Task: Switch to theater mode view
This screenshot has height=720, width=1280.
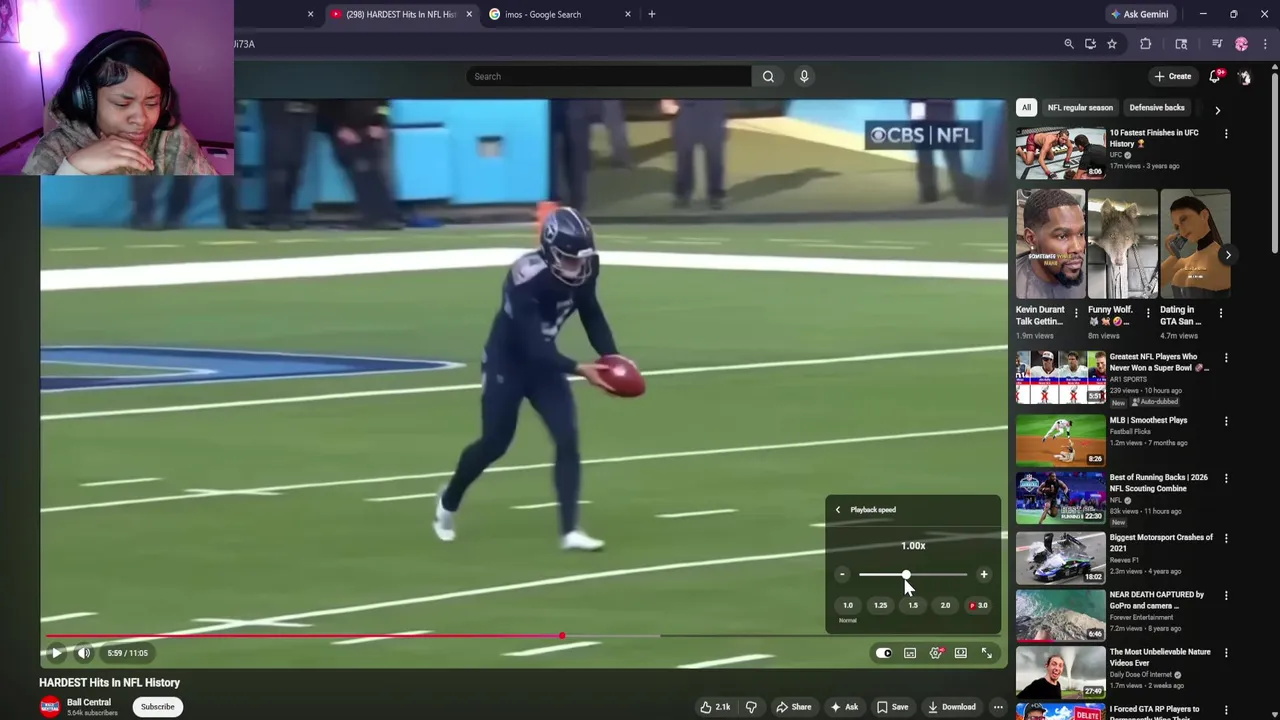Action: pyautogui.click(x=961, y=653)
